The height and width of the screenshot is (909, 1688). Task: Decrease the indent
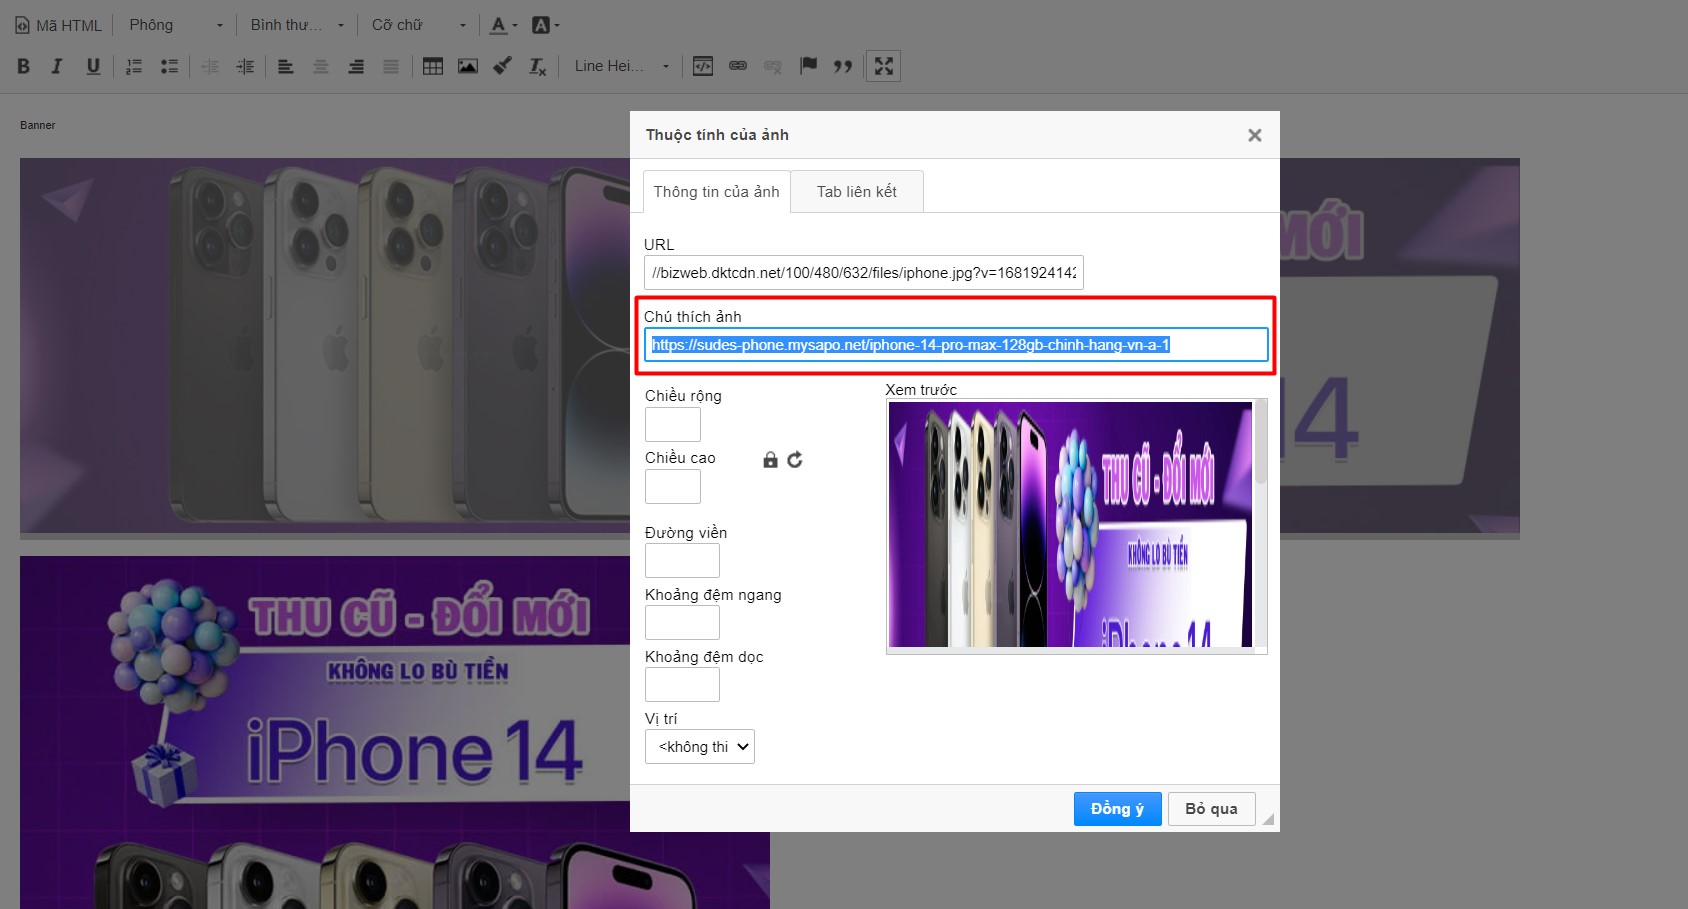click(210, 66)
